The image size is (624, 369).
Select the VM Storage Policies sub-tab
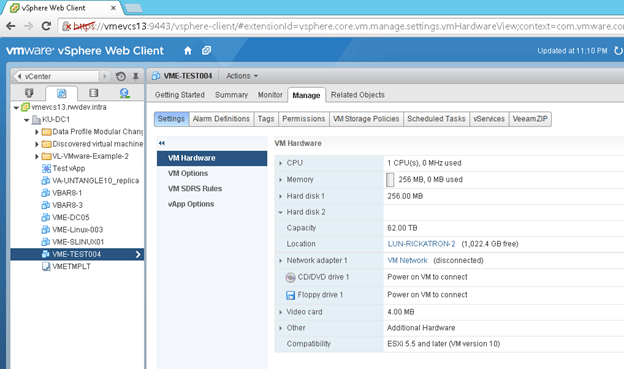pos(366,119)
